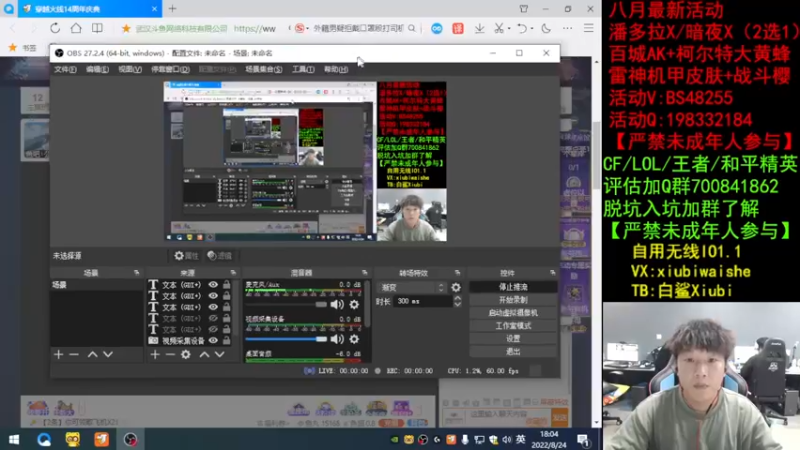Increase the 时长 duration with up arrow

tap(458, 298)
